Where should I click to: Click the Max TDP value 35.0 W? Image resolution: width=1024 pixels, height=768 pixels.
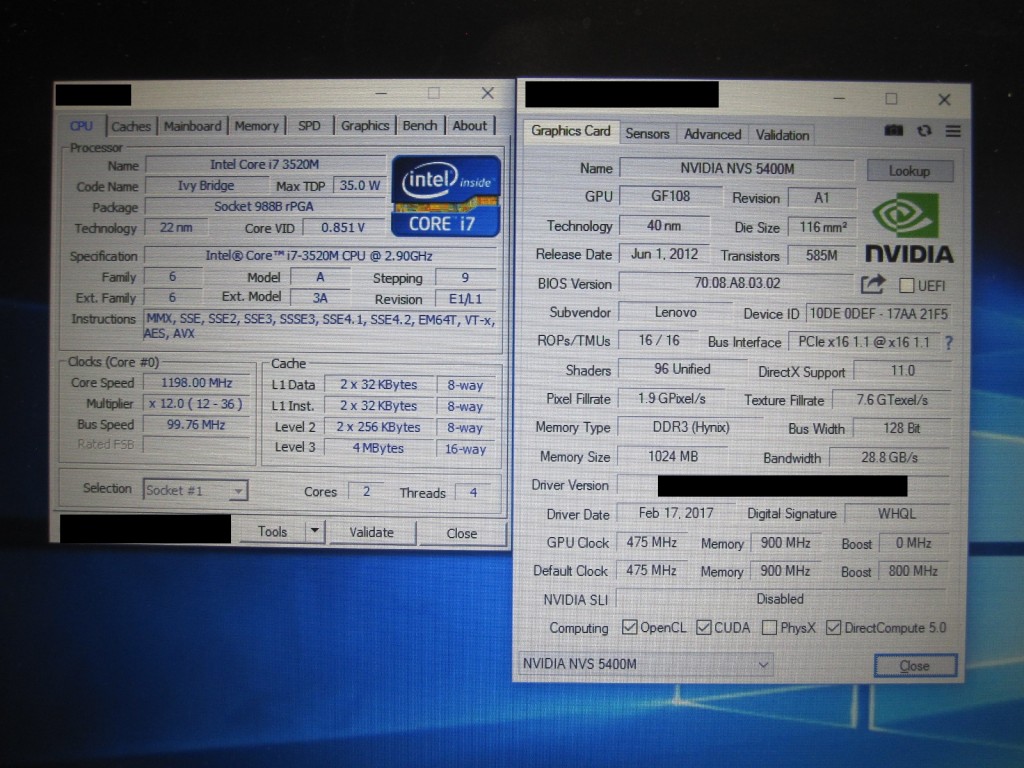tap(360, 185)
